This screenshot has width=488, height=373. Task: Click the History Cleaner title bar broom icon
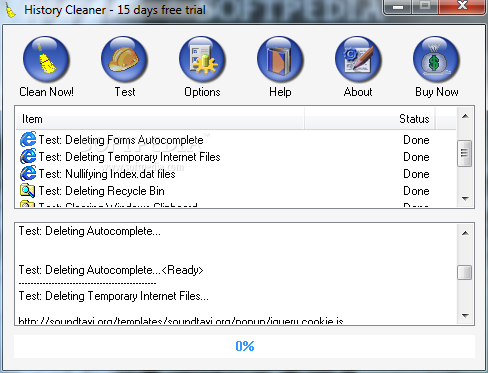click(x=10, y=9)
